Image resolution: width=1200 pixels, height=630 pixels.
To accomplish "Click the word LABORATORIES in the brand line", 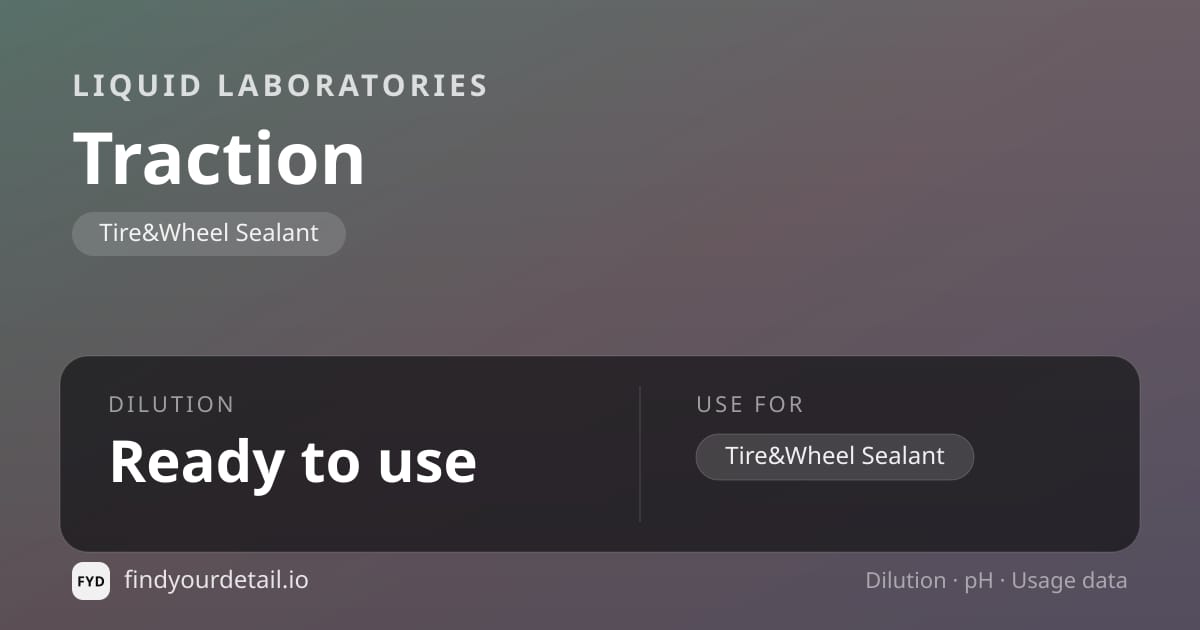I will pos(353,86).
